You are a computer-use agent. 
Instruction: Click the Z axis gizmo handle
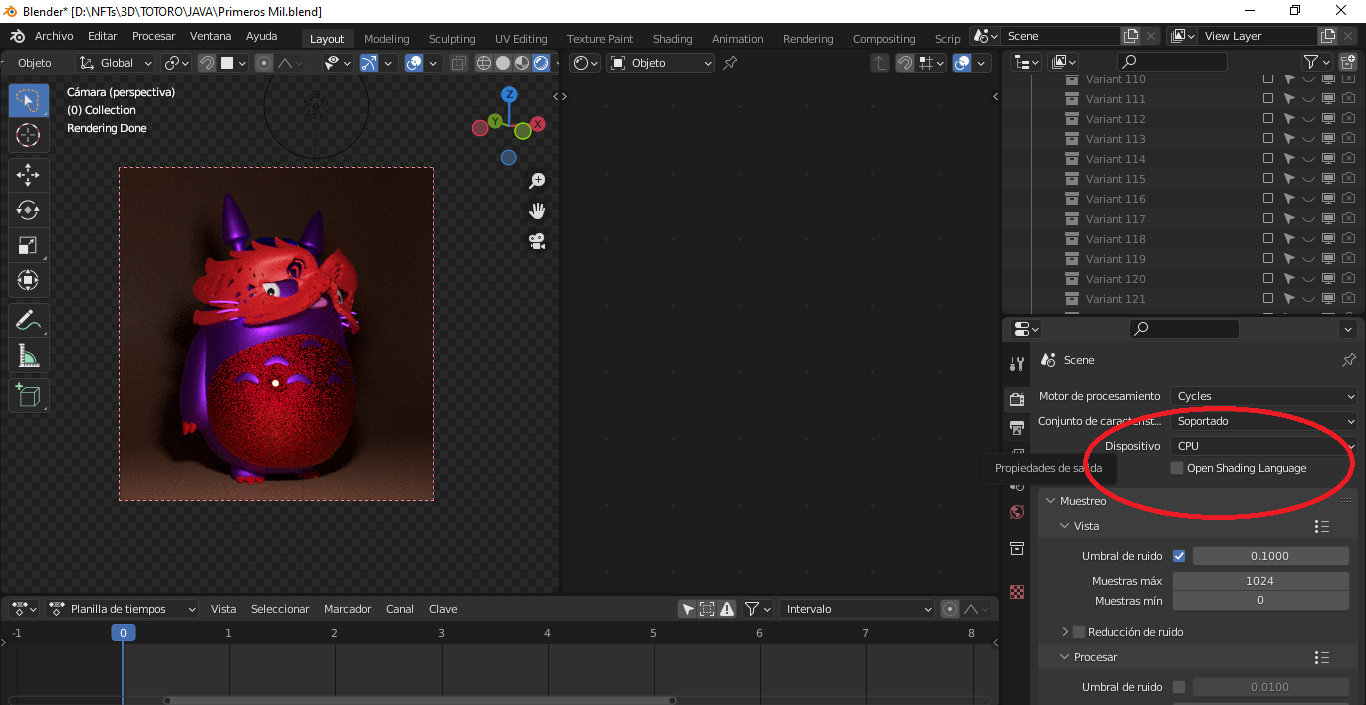tap(509, 94)
